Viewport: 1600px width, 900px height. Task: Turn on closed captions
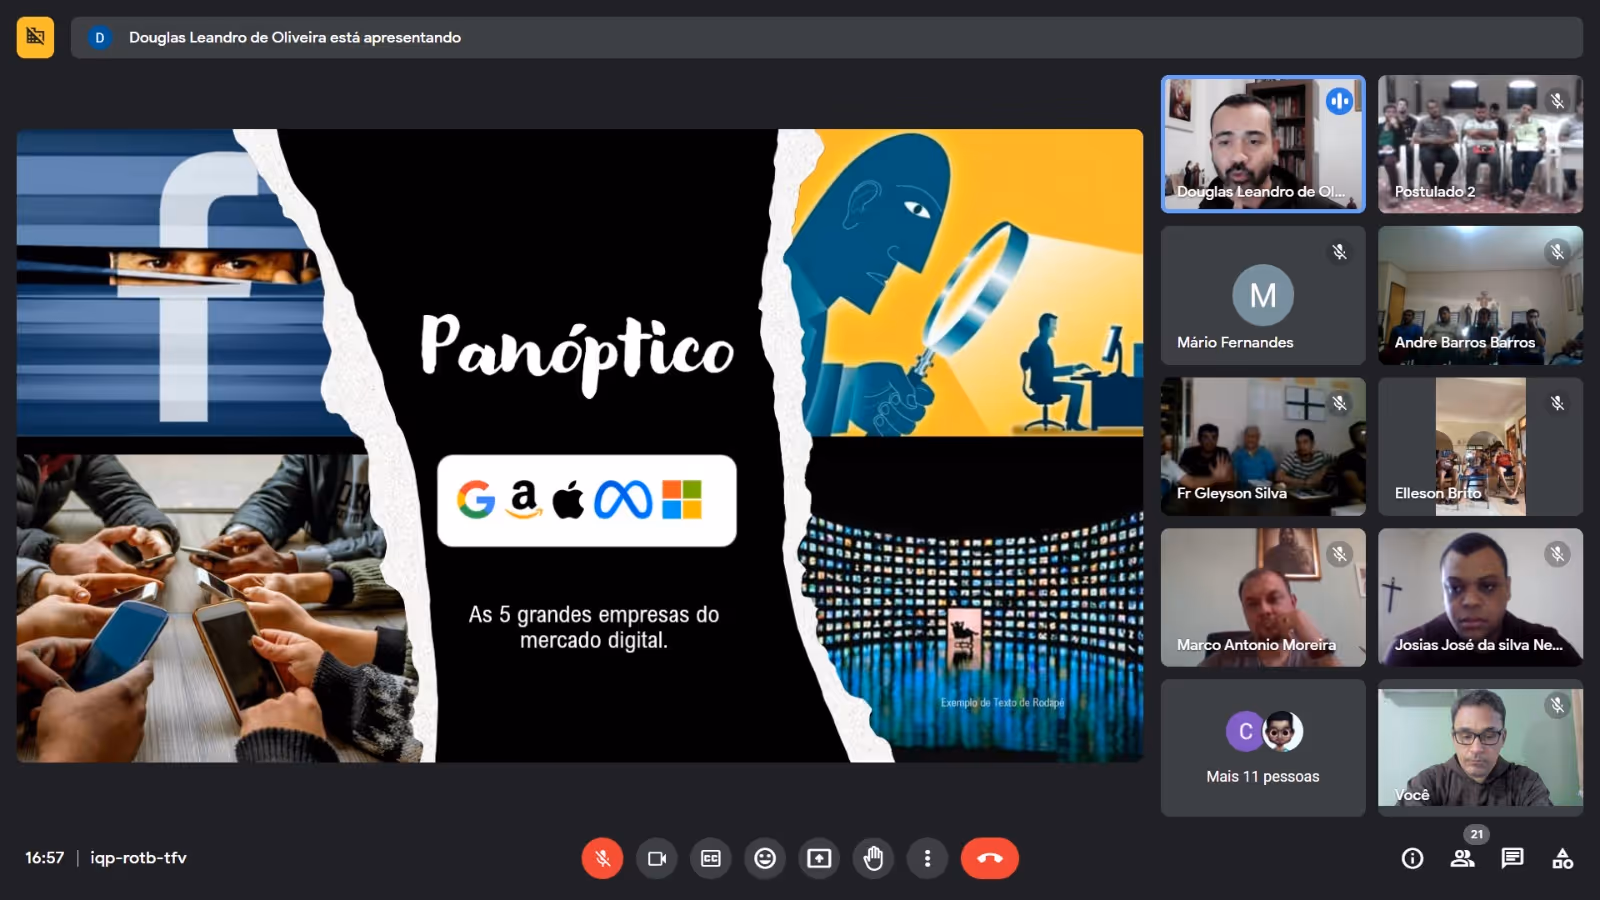pos(711,858)
